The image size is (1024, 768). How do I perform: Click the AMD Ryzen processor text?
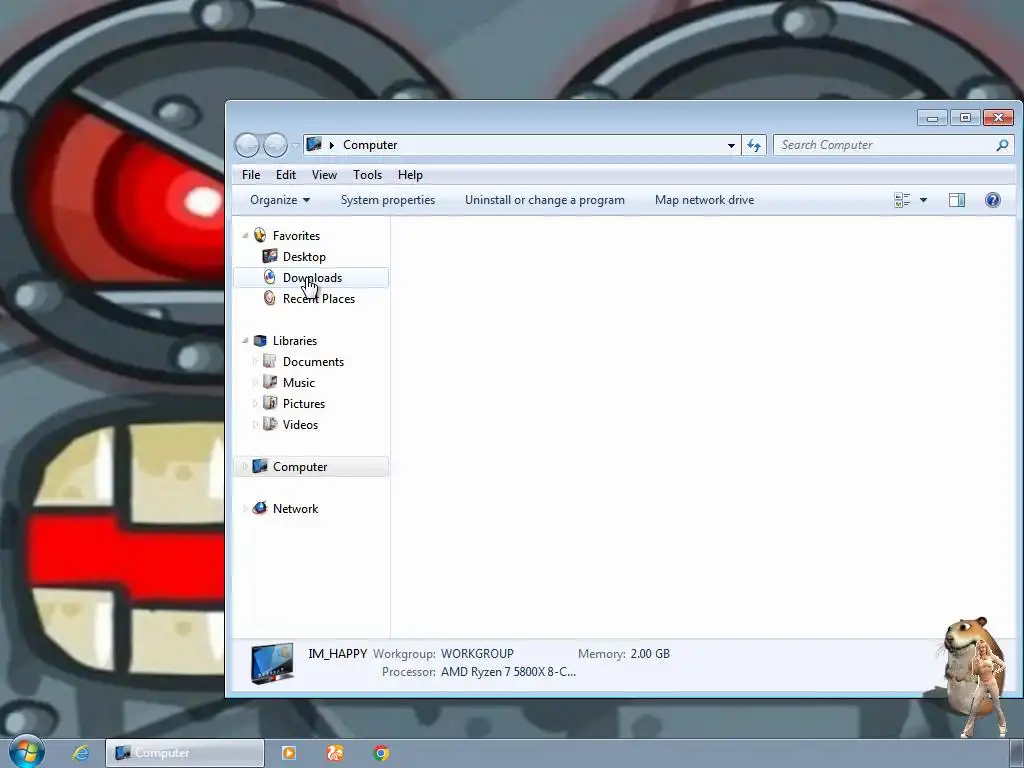click(508, 672)
